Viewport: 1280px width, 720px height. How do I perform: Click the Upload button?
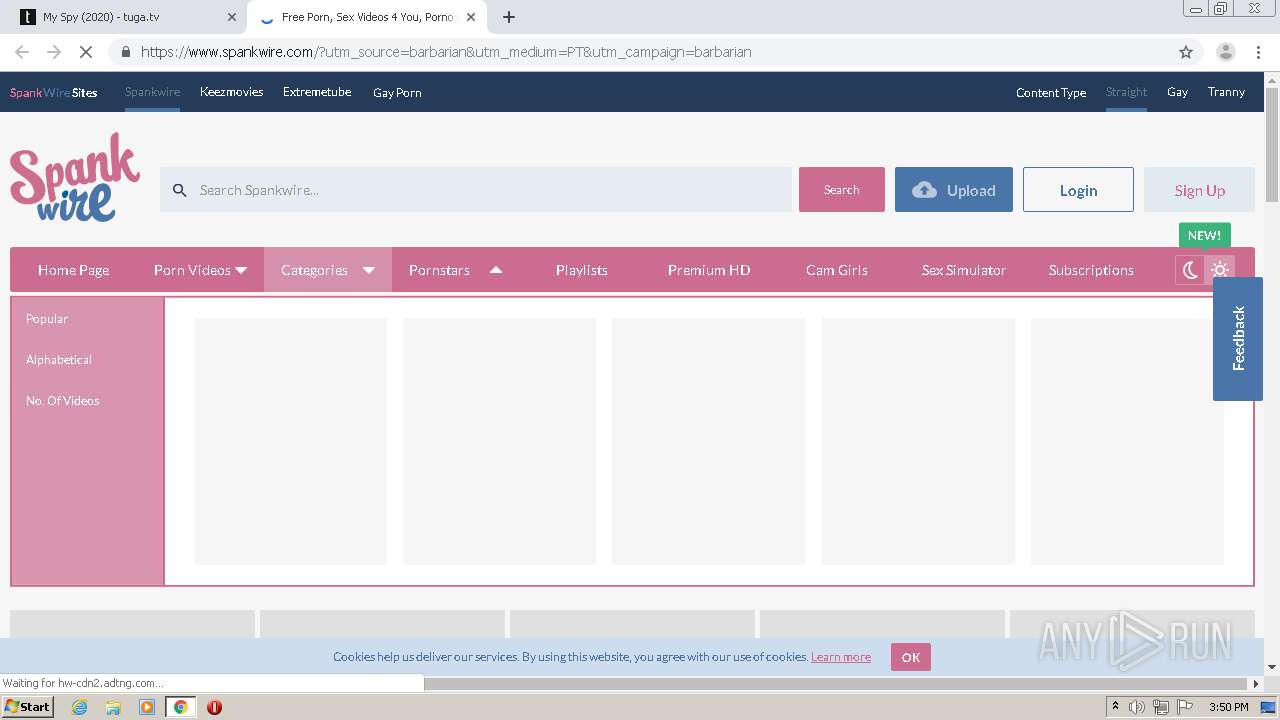click(x=954, y=190)
